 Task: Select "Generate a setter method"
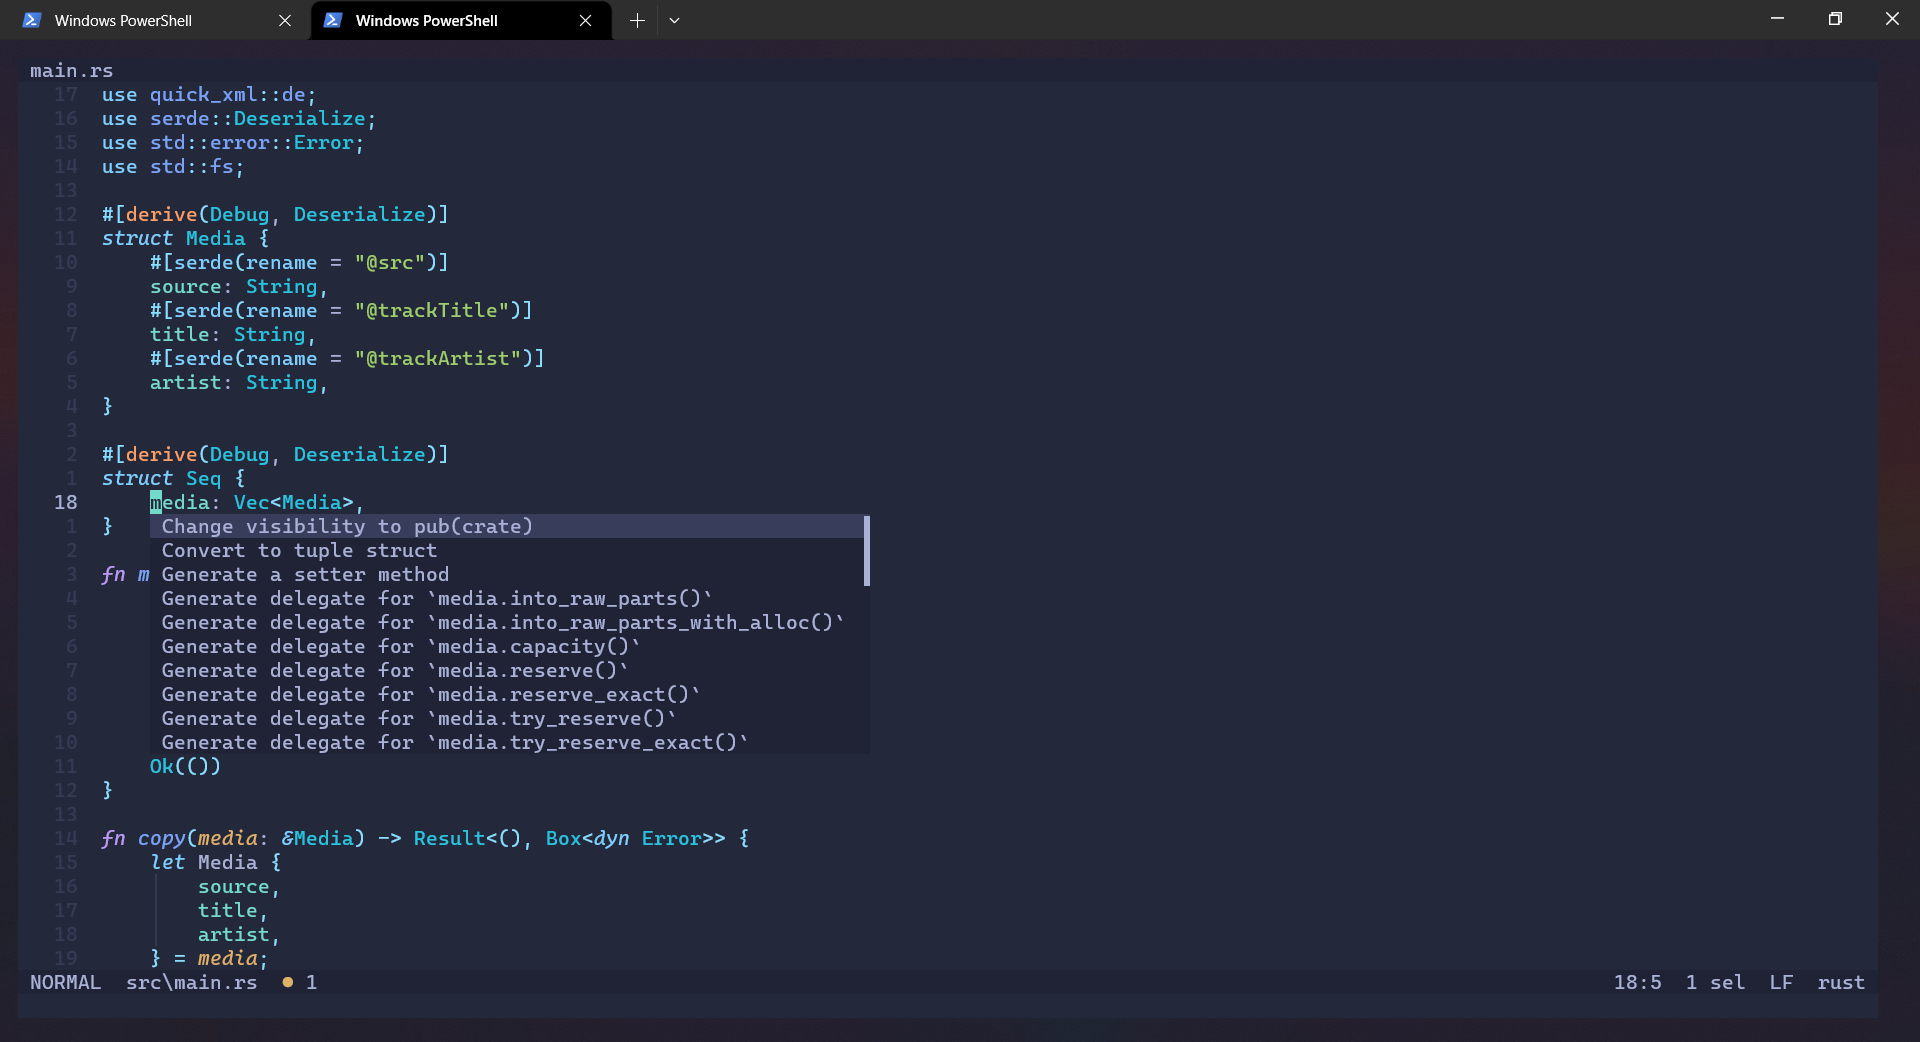pos(305,575)
